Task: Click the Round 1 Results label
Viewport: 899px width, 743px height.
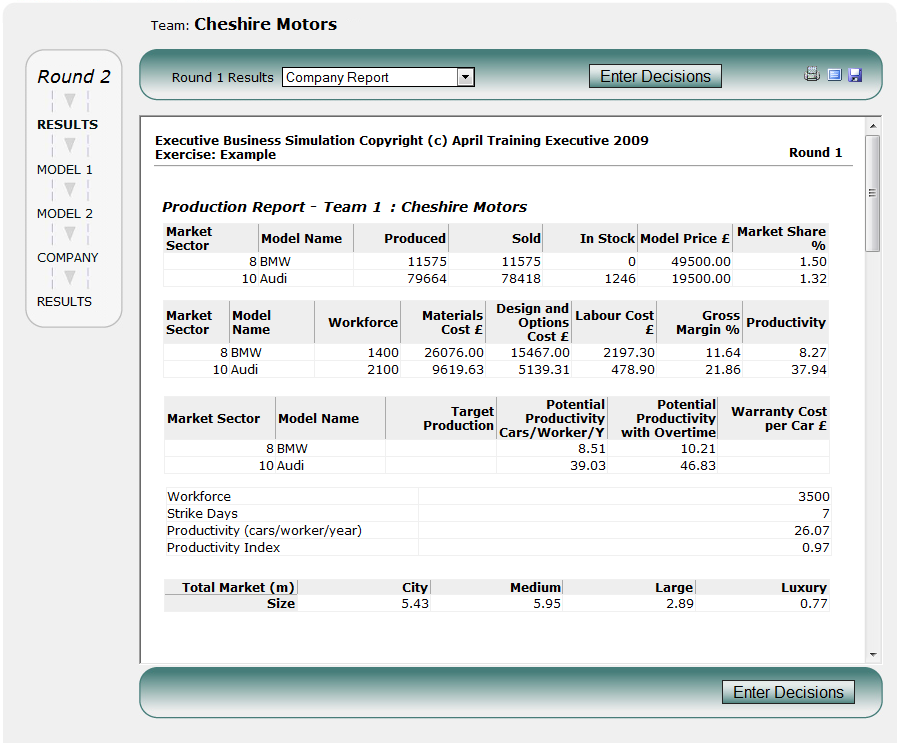Action: point(222,77)
